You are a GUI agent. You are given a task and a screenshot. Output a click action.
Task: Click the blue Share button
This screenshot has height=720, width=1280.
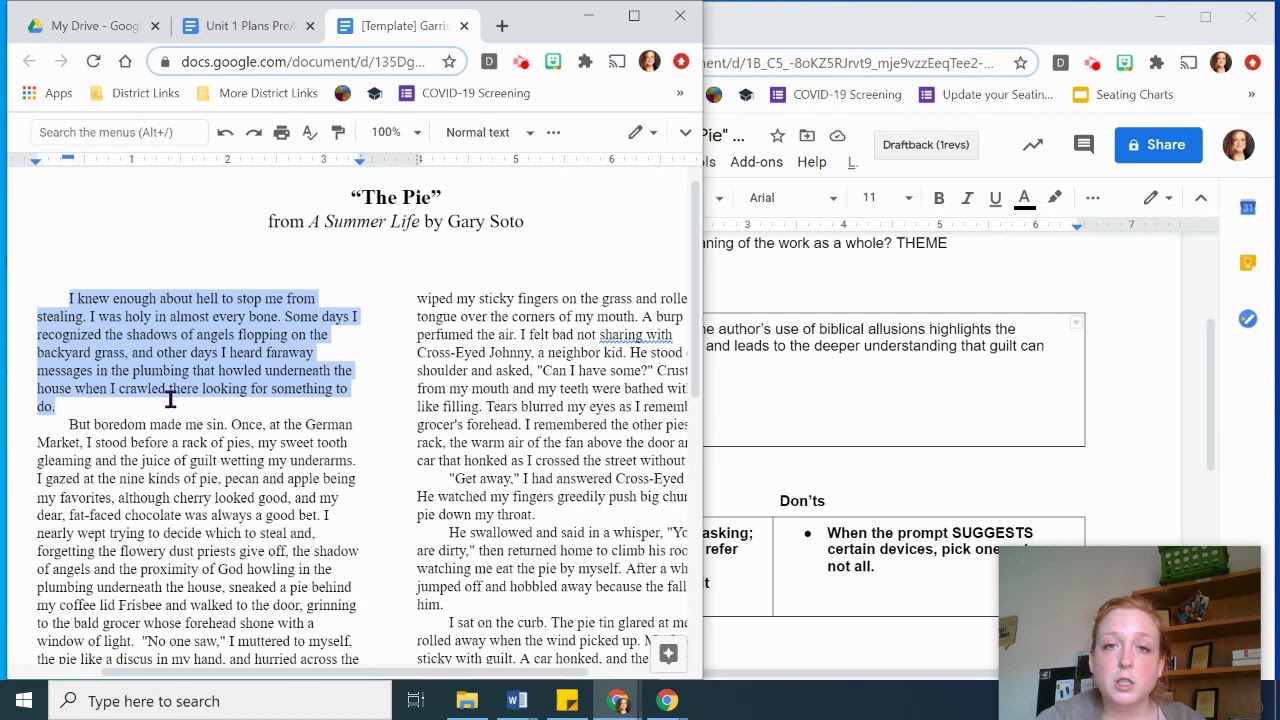[x=1158, y=145]
